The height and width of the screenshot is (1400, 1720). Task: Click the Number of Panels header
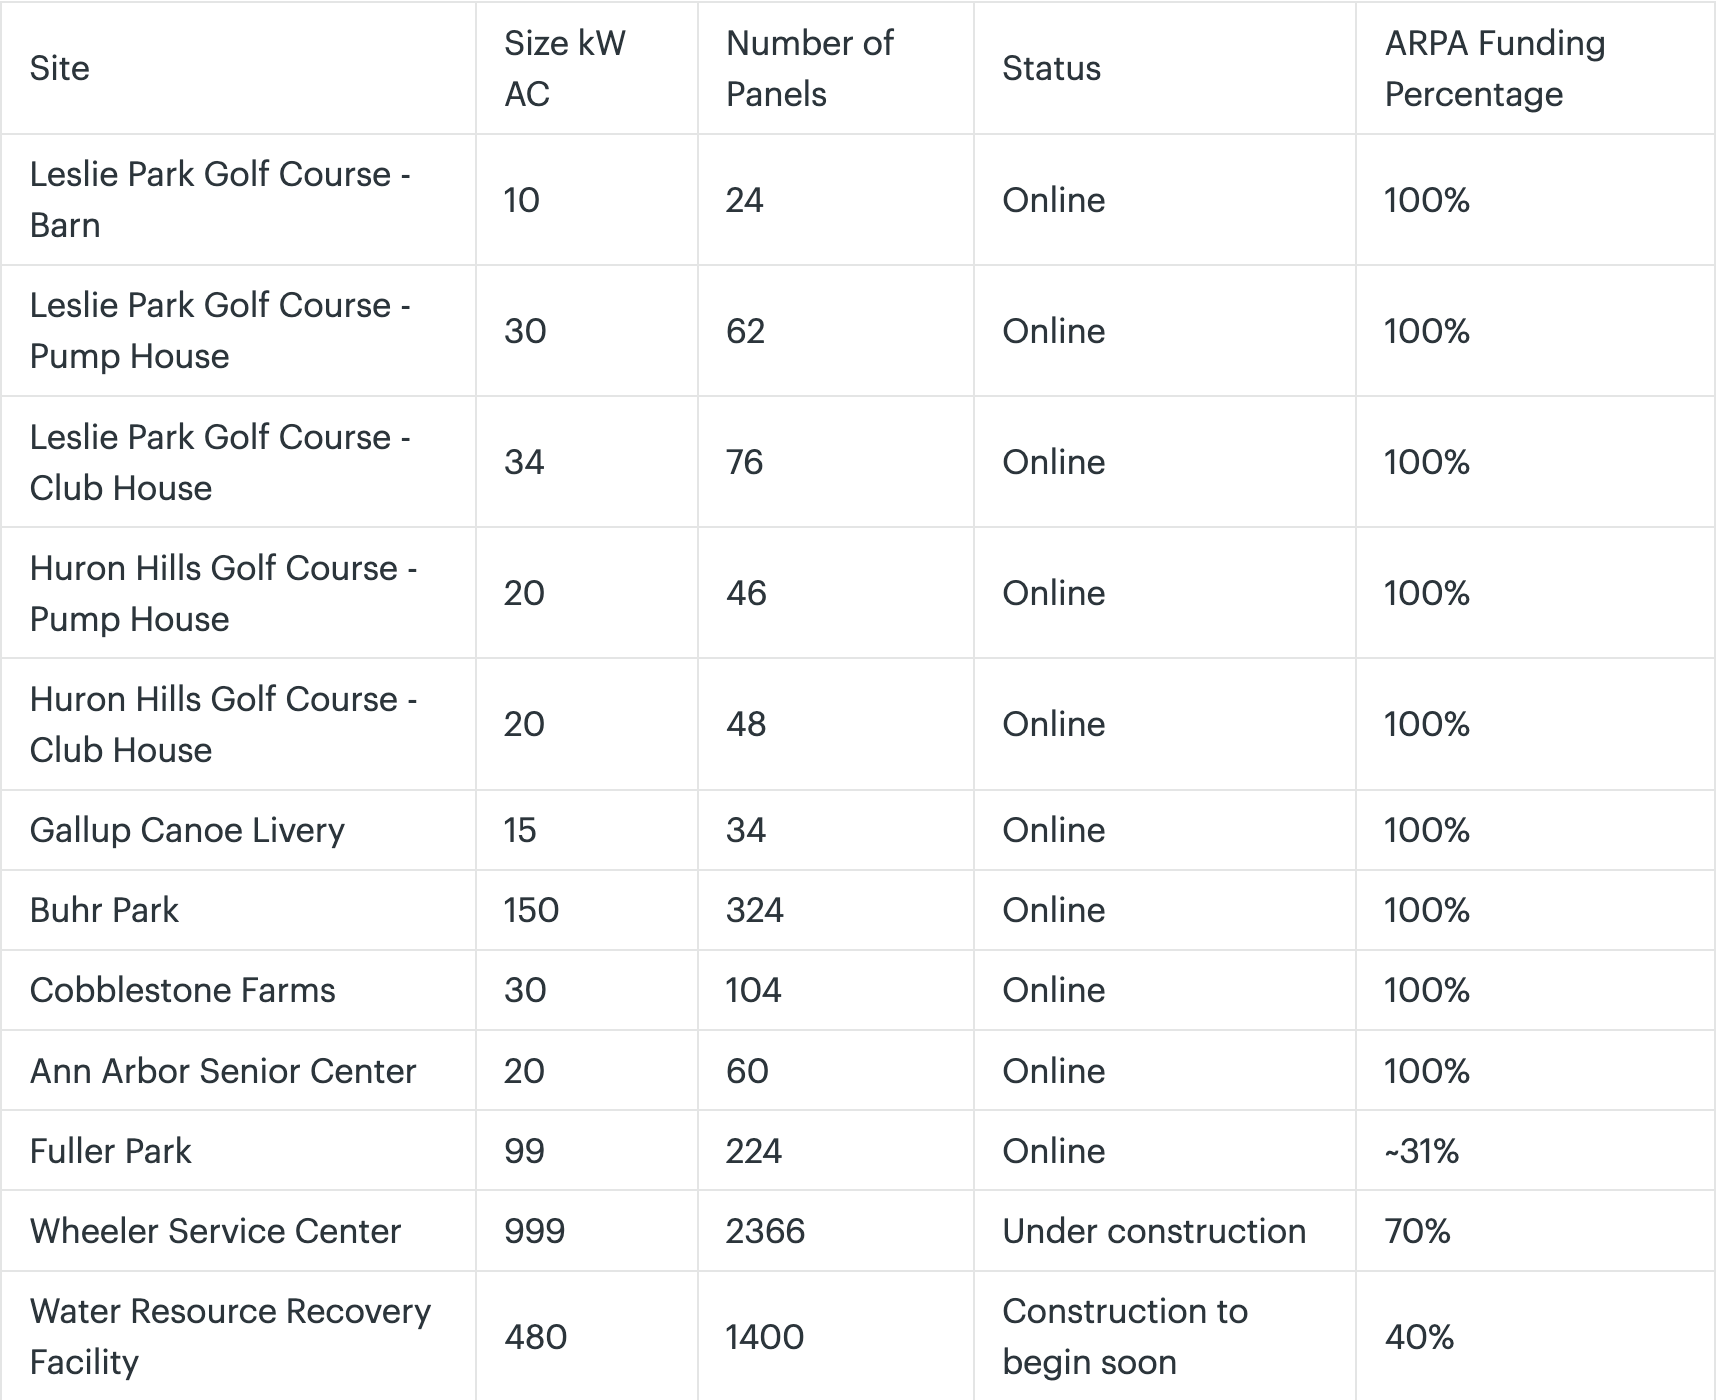coord(836,68)
